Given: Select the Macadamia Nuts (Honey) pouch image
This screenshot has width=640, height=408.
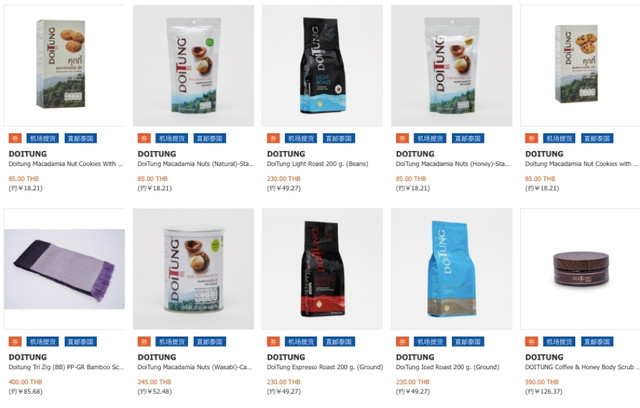Looking at the screenshot, I should click(x=451, y=66).
